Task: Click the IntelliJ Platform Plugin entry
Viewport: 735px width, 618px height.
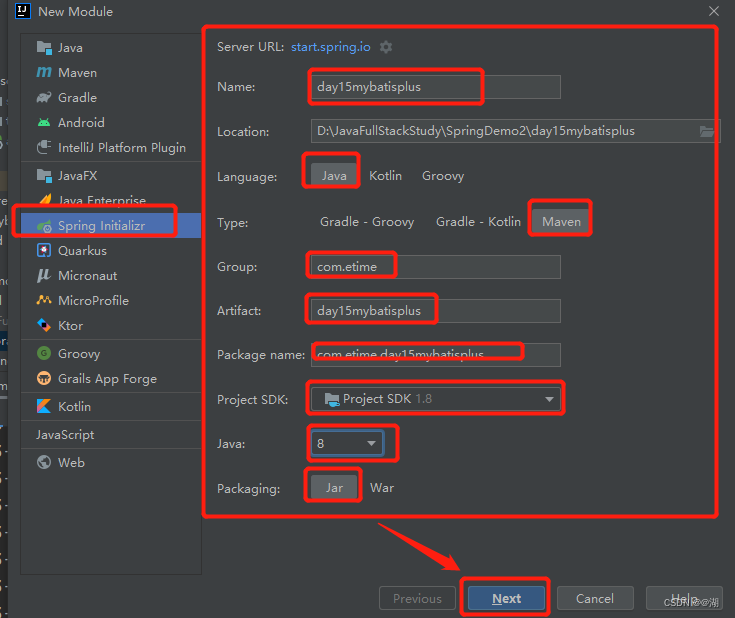Action: coord(111,148)
